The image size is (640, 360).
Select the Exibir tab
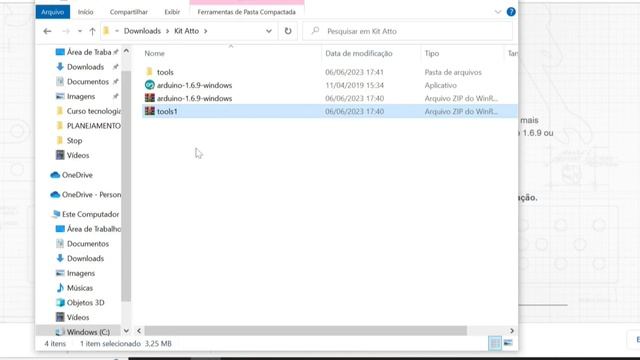click(x=172, y=12)
